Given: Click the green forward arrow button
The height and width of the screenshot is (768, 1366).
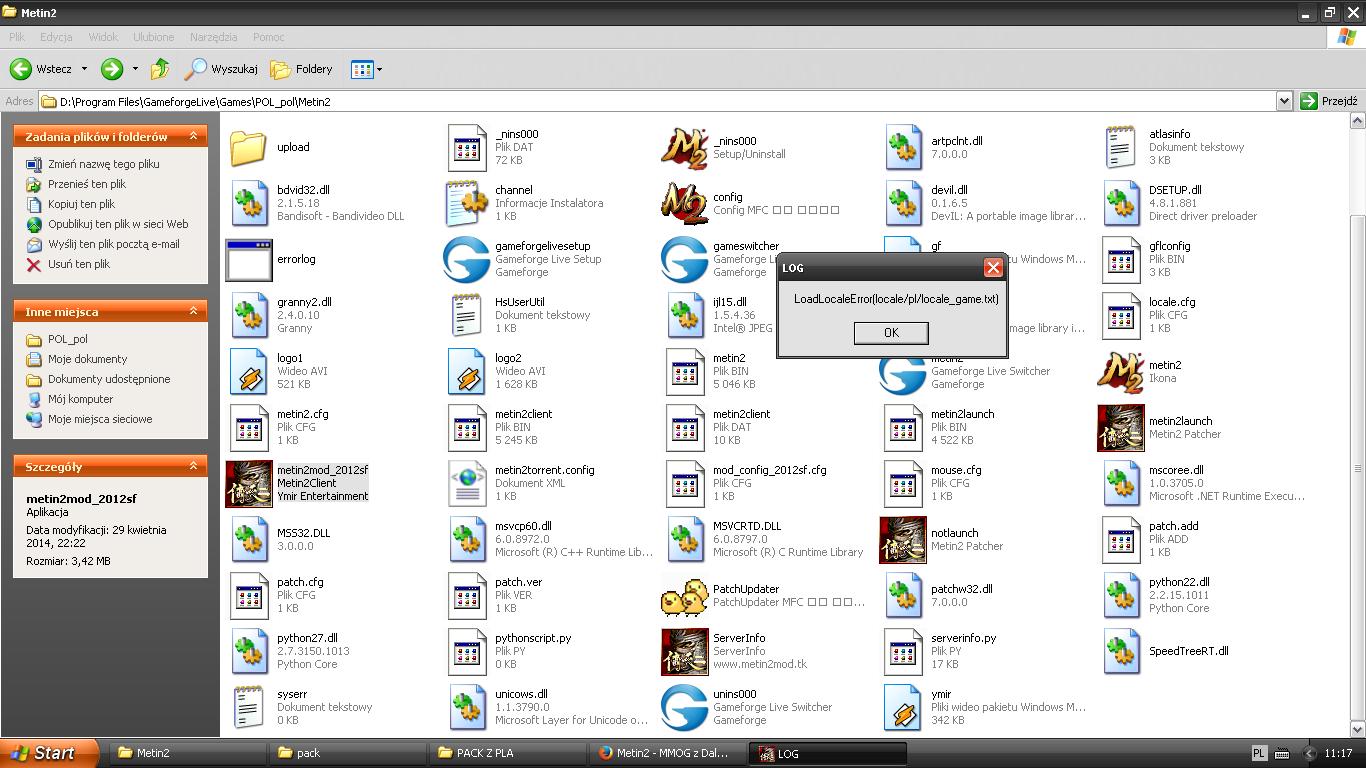Looking at the screenshot, I should [112, 69].
